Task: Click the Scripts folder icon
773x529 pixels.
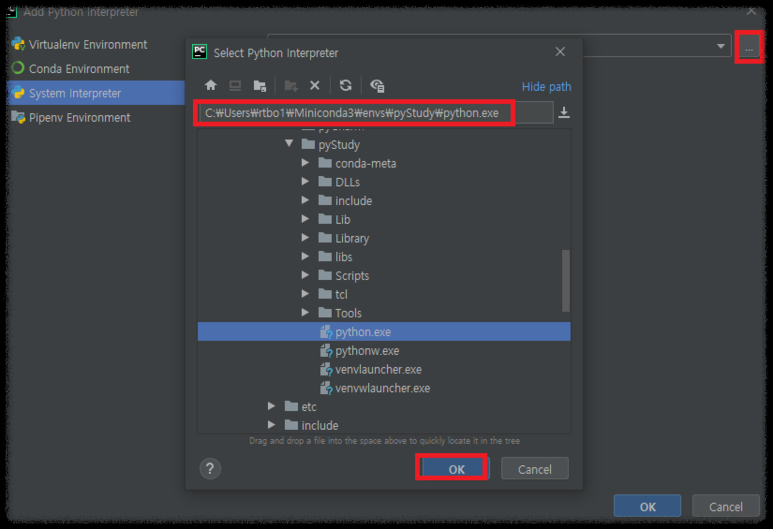Action: pyautogui.click(x=325, y=275)
